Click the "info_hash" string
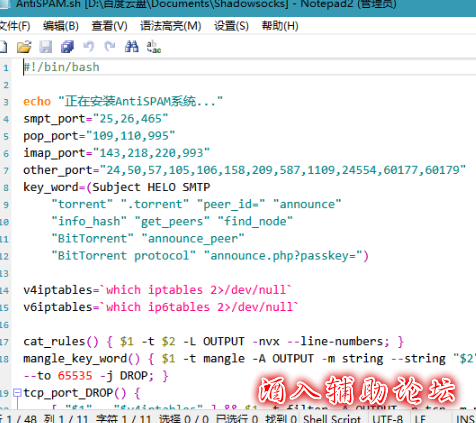Screen dimensions: 476x423 pos(89,221)
